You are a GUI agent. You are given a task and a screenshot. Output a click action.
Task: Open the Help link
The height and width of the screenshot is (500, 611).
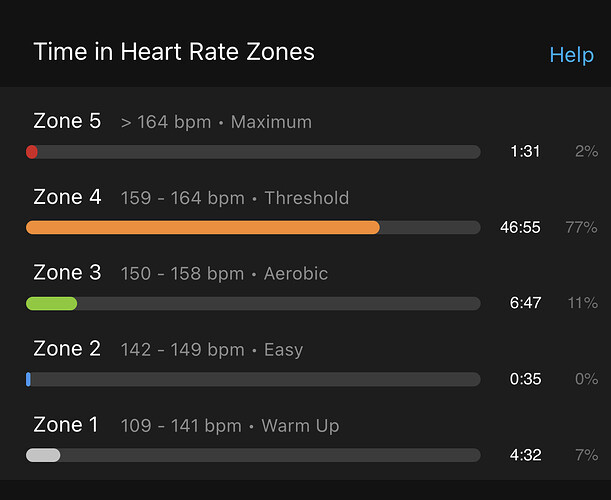[x=571, y=55]
